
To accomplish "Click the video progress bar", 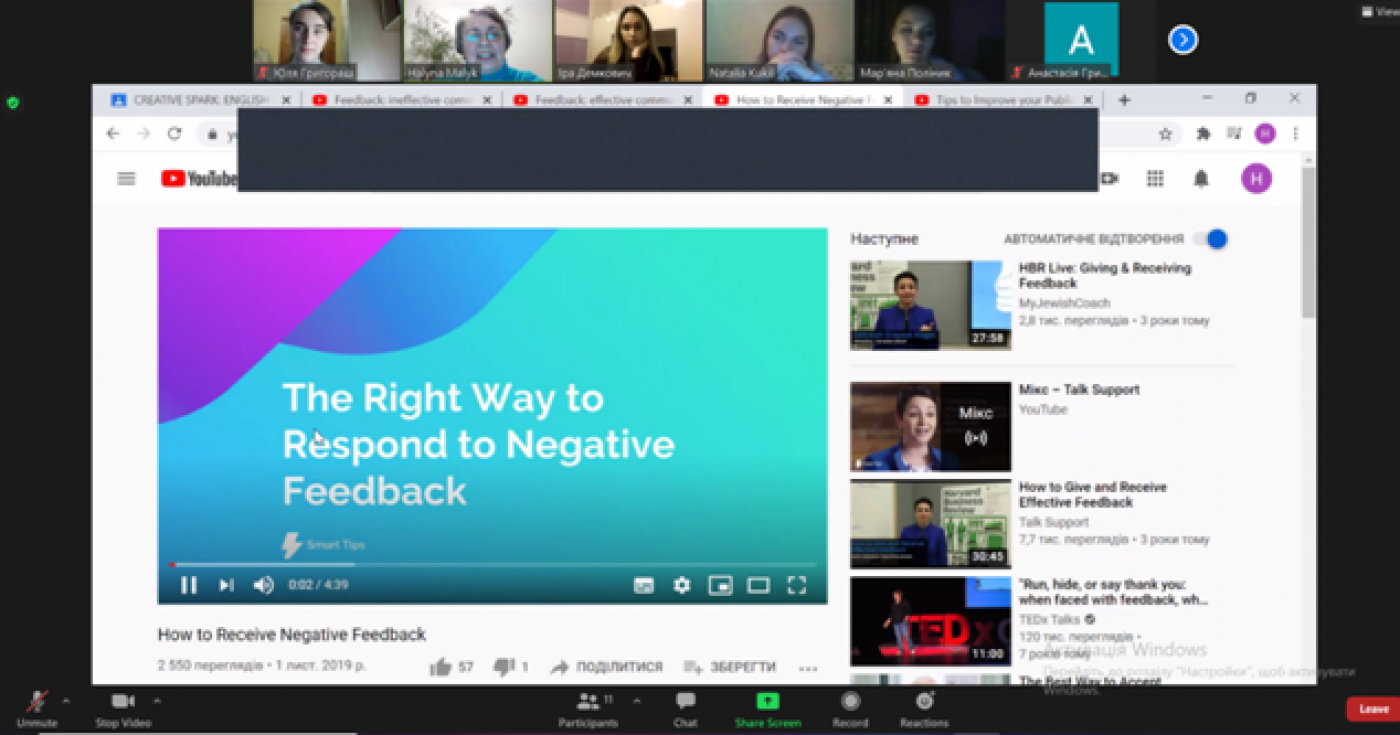I will [x=490, y=565].
